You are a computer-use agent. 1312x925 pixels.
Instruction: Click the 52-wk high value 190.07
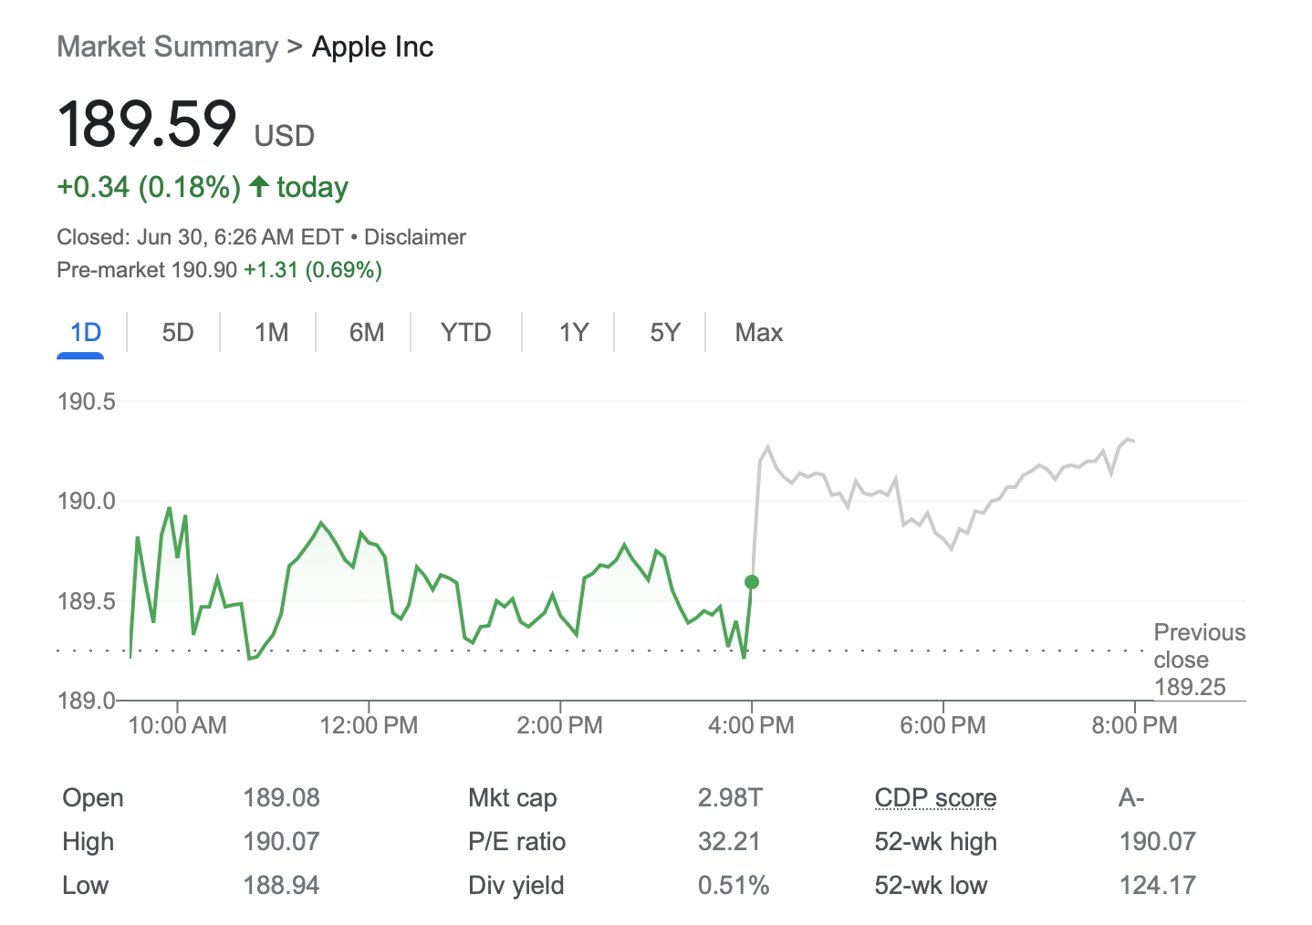pyautogui.click(x=1157, y=842)
